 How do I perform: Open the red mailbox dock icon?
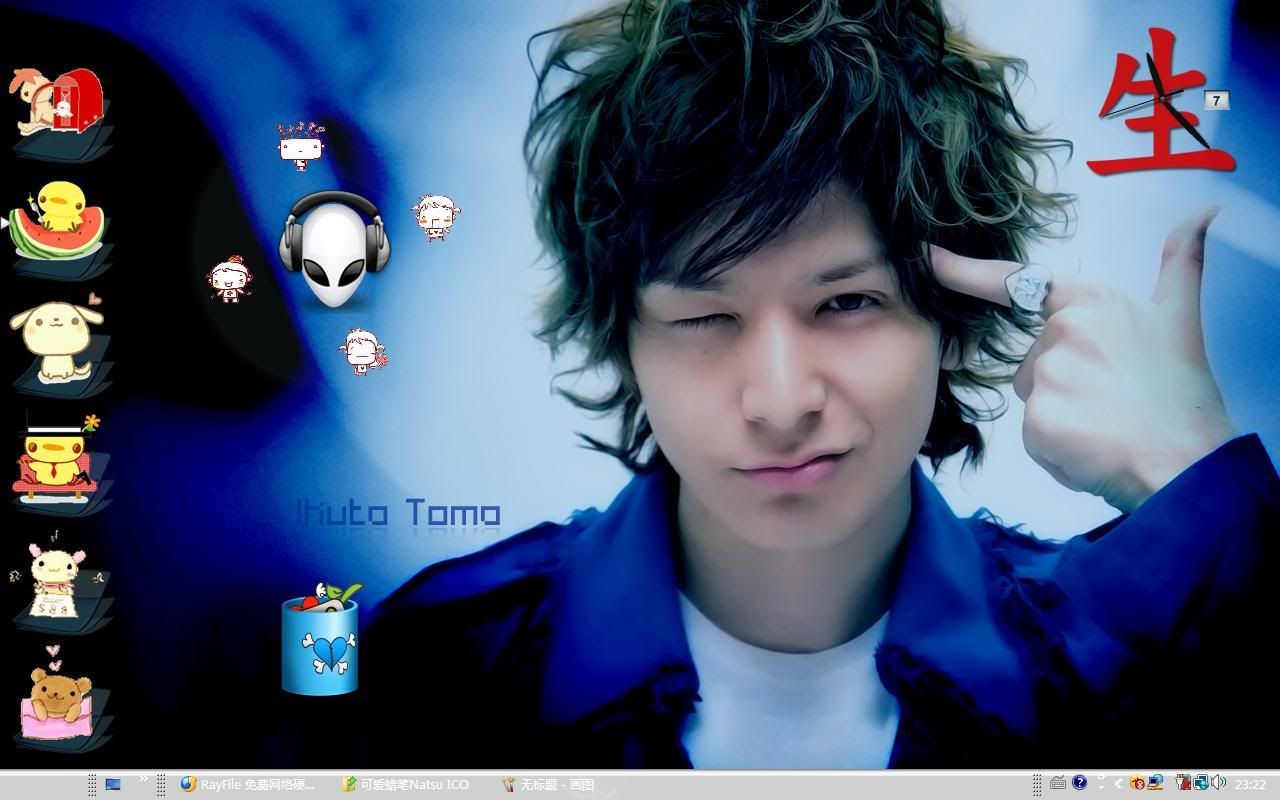(x=58, y=103)
